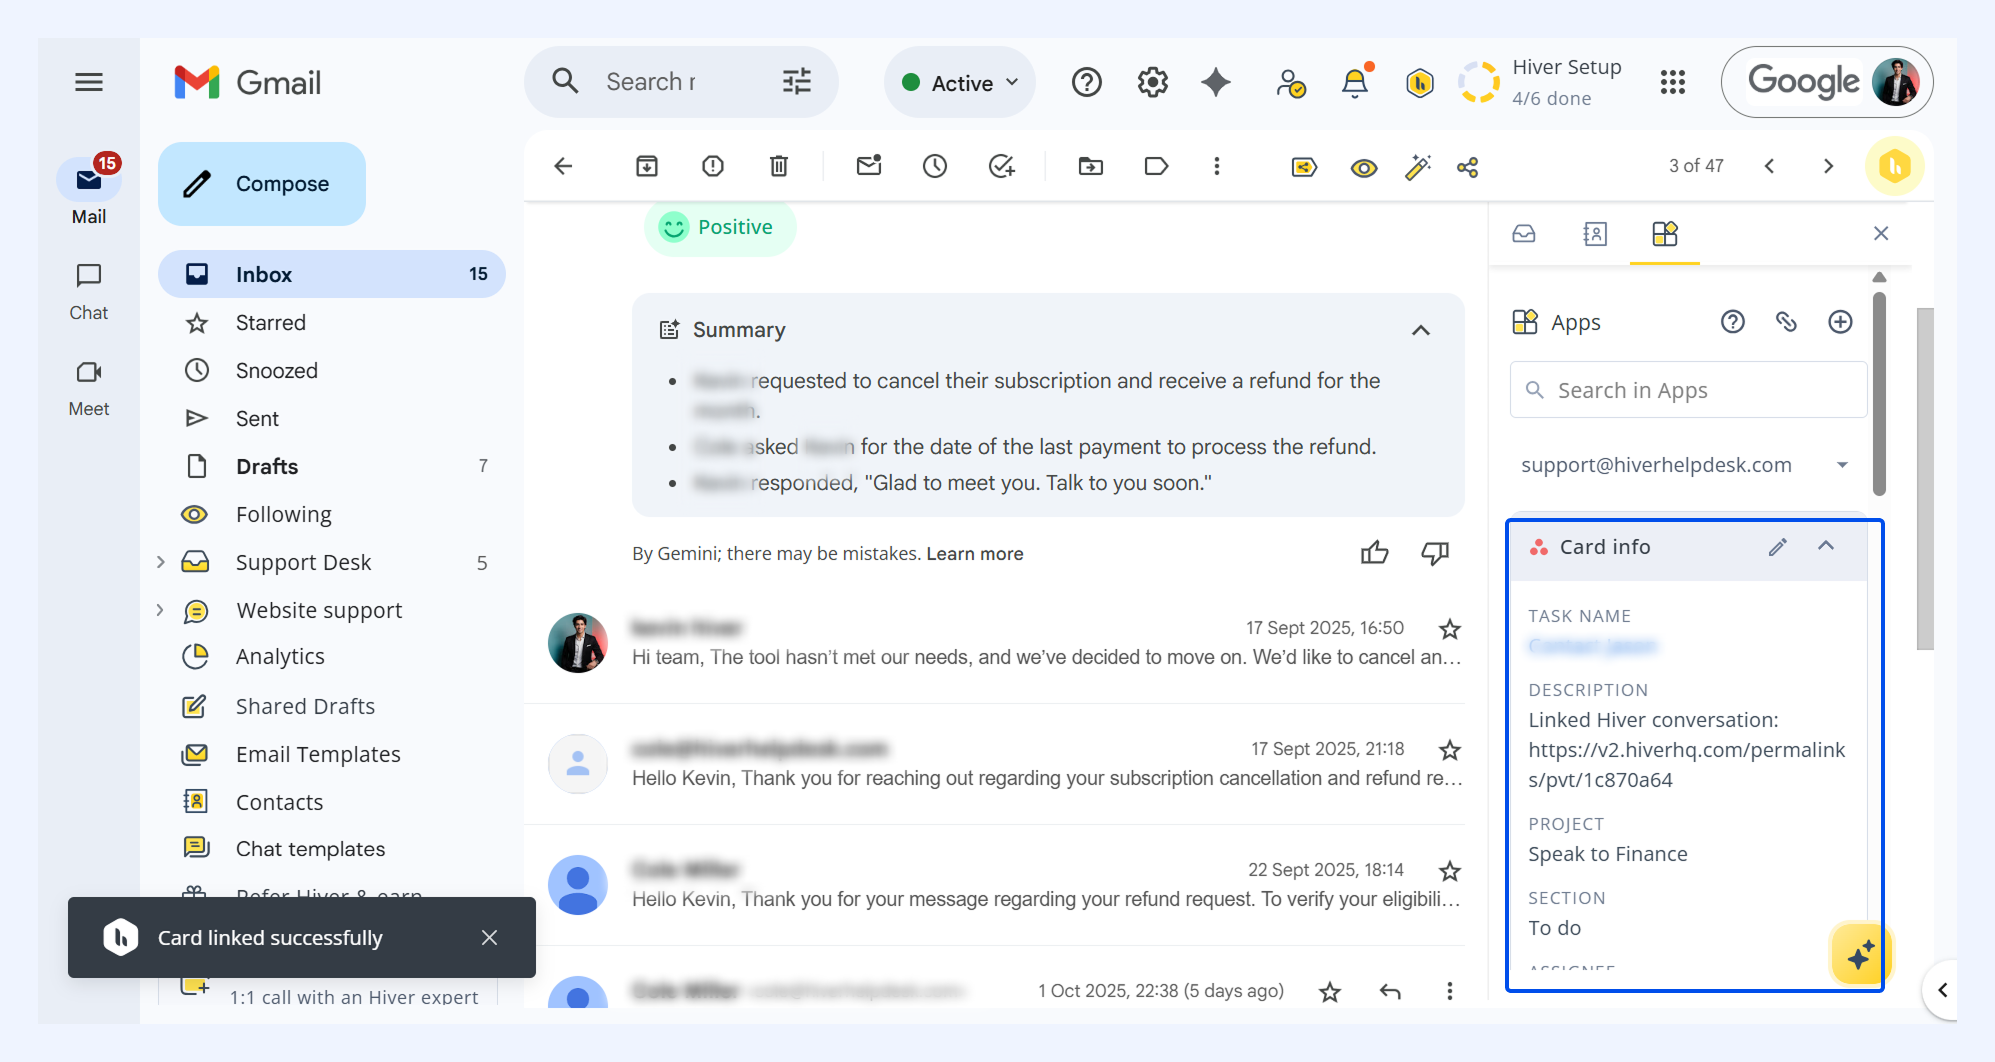Switch to Chat in the left rail

89,292
